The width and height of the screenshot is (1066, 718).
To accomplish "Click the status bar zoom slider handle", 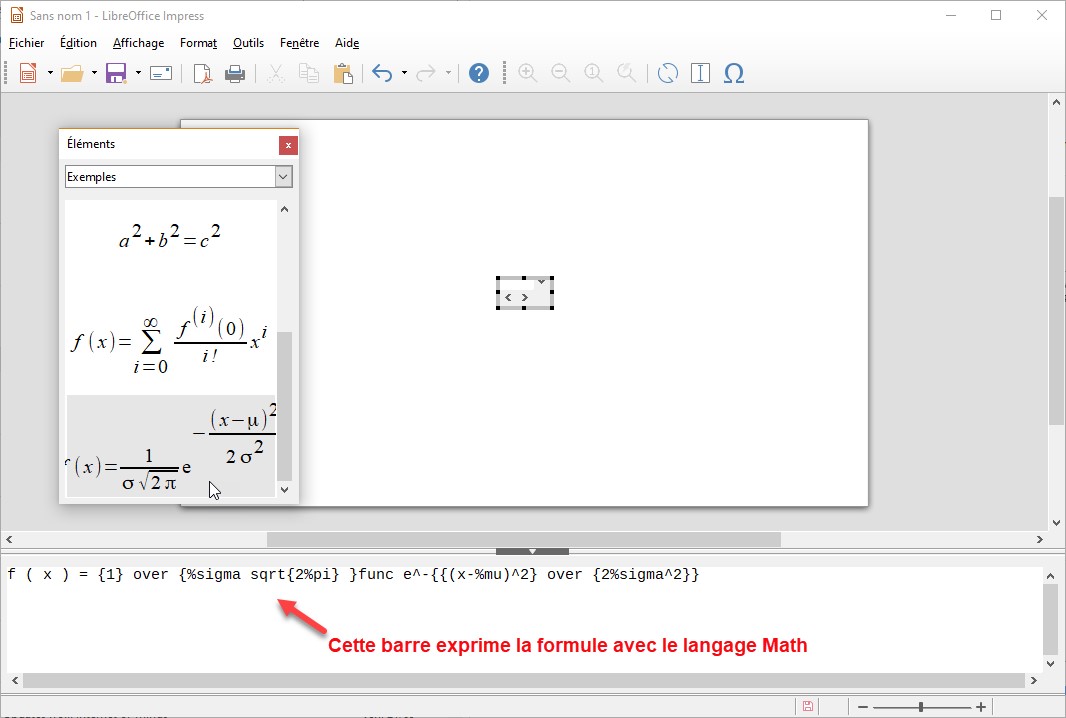I will pyautogui.click(x=920, y=706).
